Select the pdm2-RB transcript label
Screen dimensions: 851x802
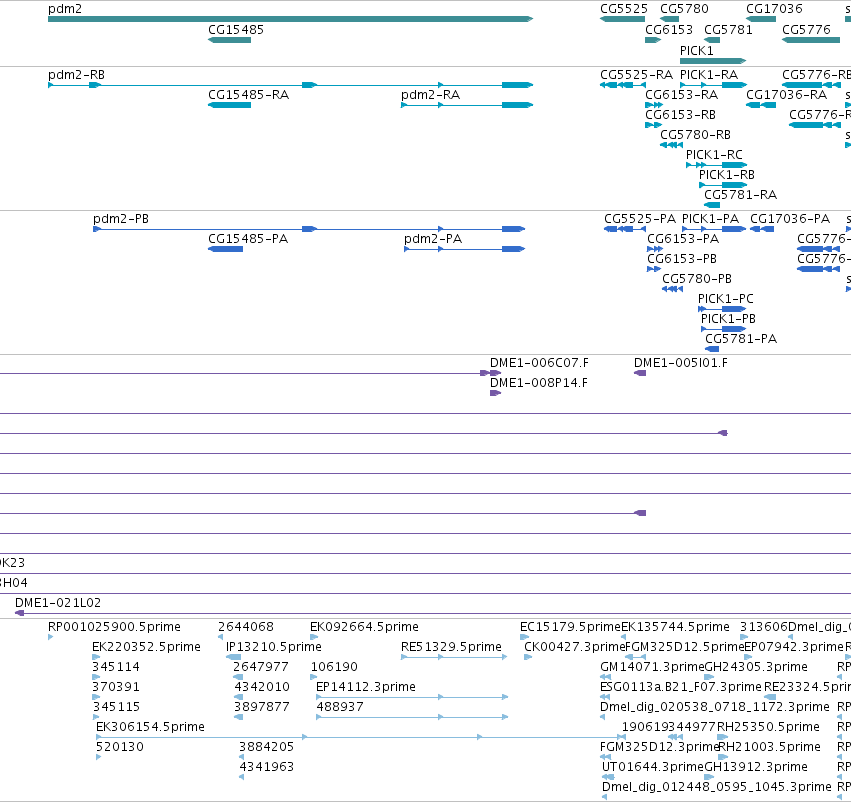(76, 75)
